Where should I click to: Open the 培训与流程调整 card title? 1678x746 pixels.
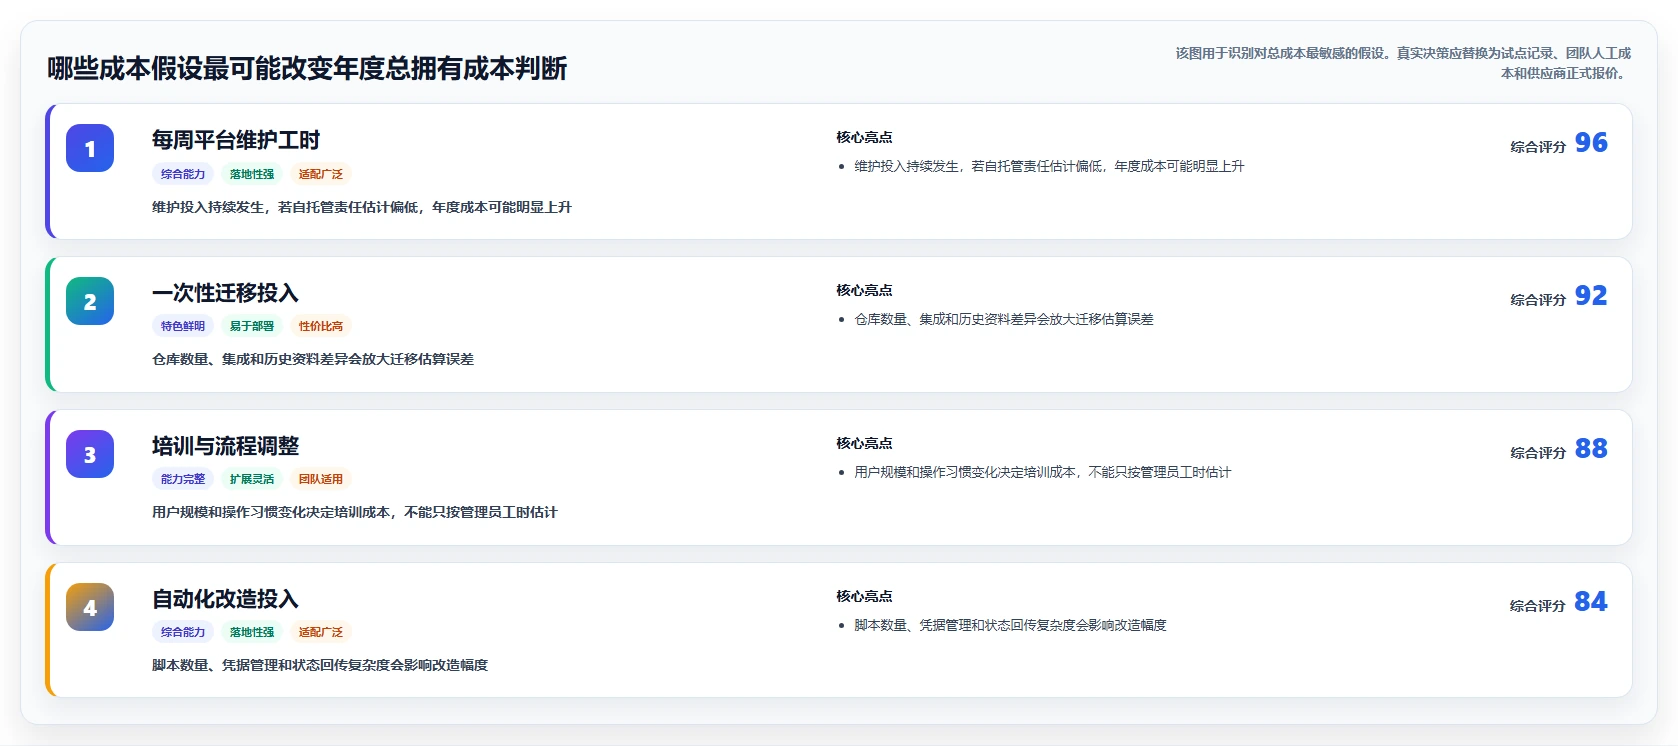click(225, 446)
